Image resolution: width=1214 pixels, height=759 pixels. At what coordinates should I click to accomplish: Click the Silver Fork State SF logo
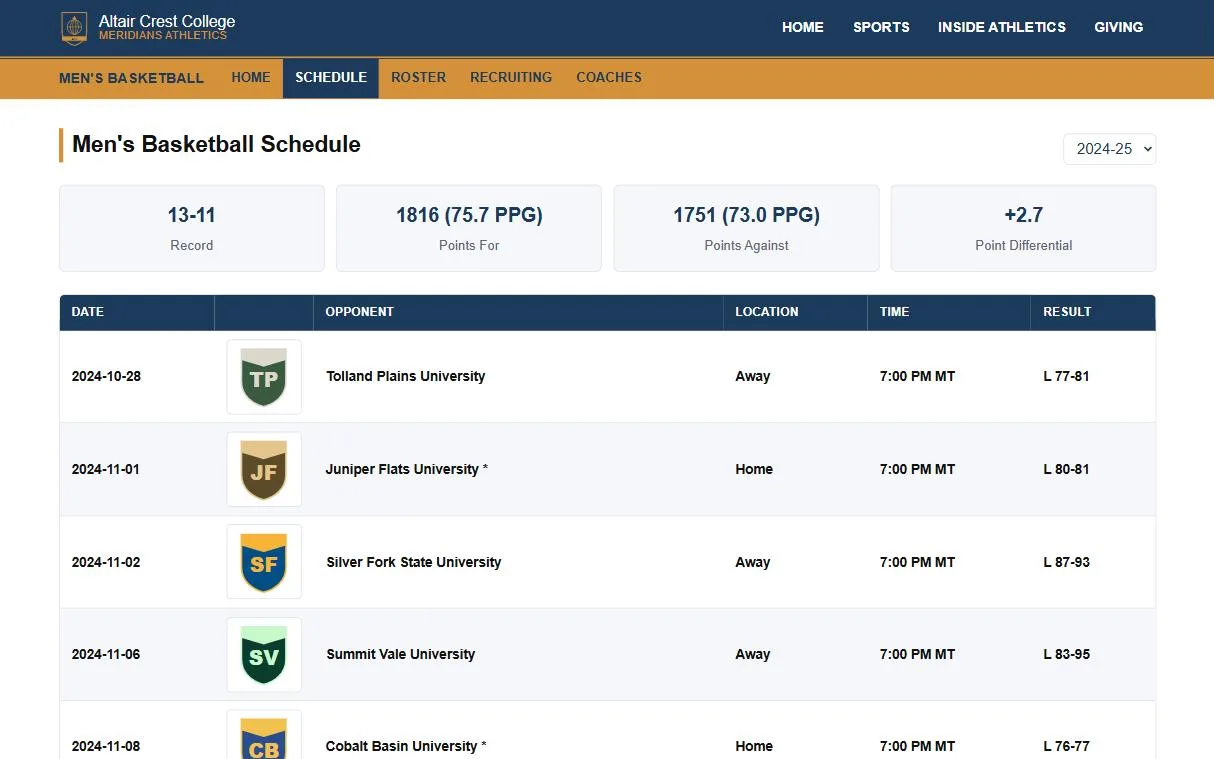264,562
